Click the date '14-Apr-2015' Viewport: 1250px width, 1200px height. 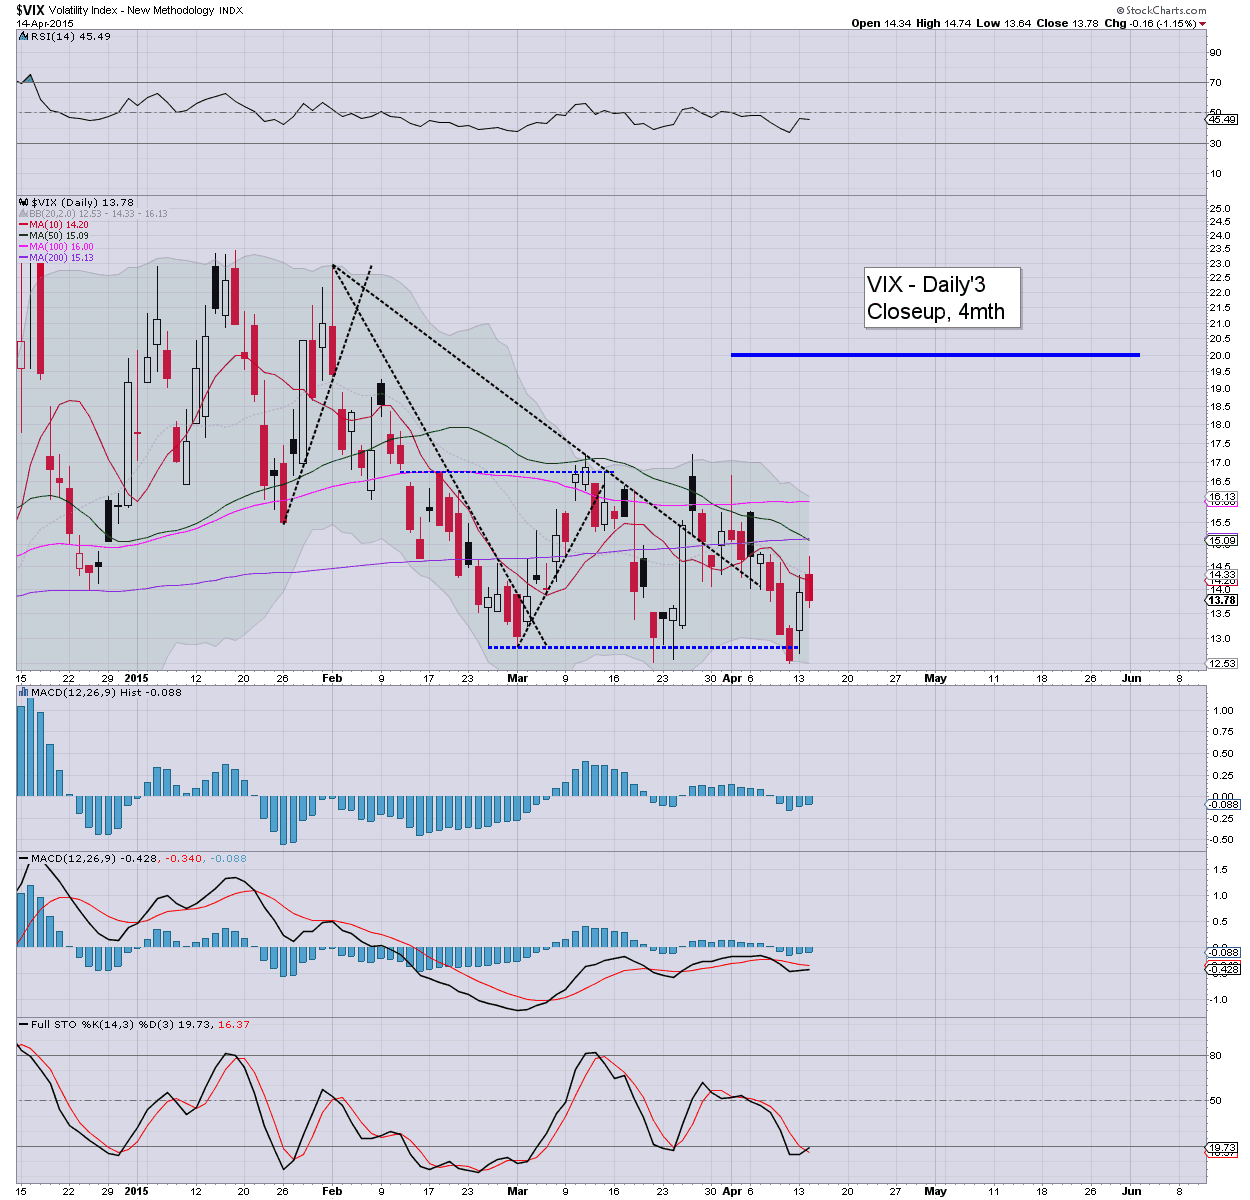pyautogui.click(x=44, y=23)
